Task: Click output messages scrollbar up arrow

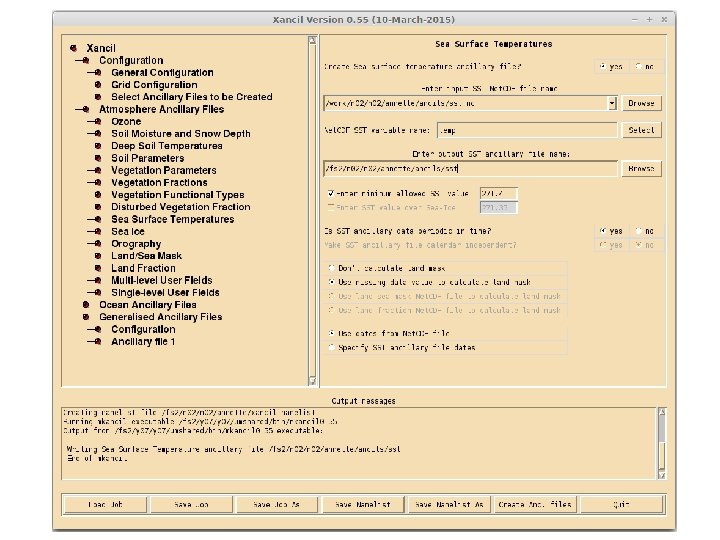Action: click(x=662, y=412)
